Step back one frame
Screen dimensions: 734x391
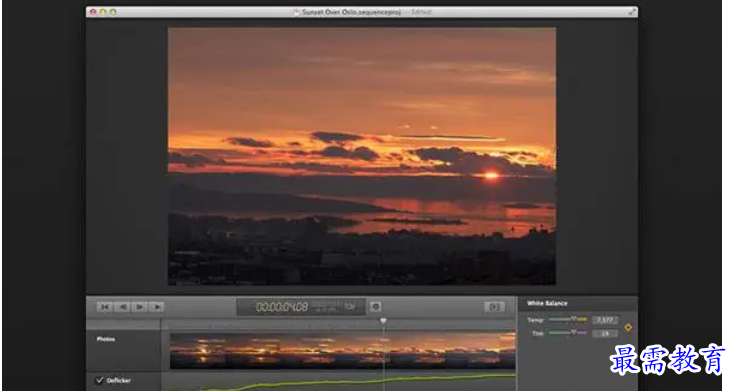click(122, 307)
